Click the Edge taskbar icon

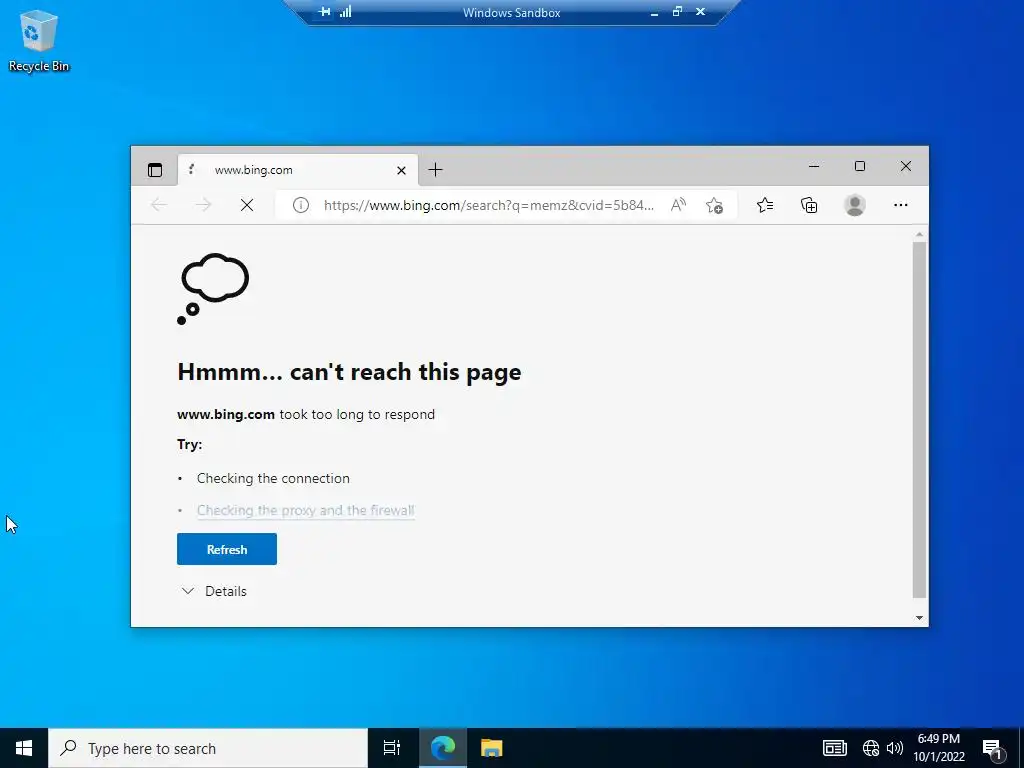click(x=443, y=748)
